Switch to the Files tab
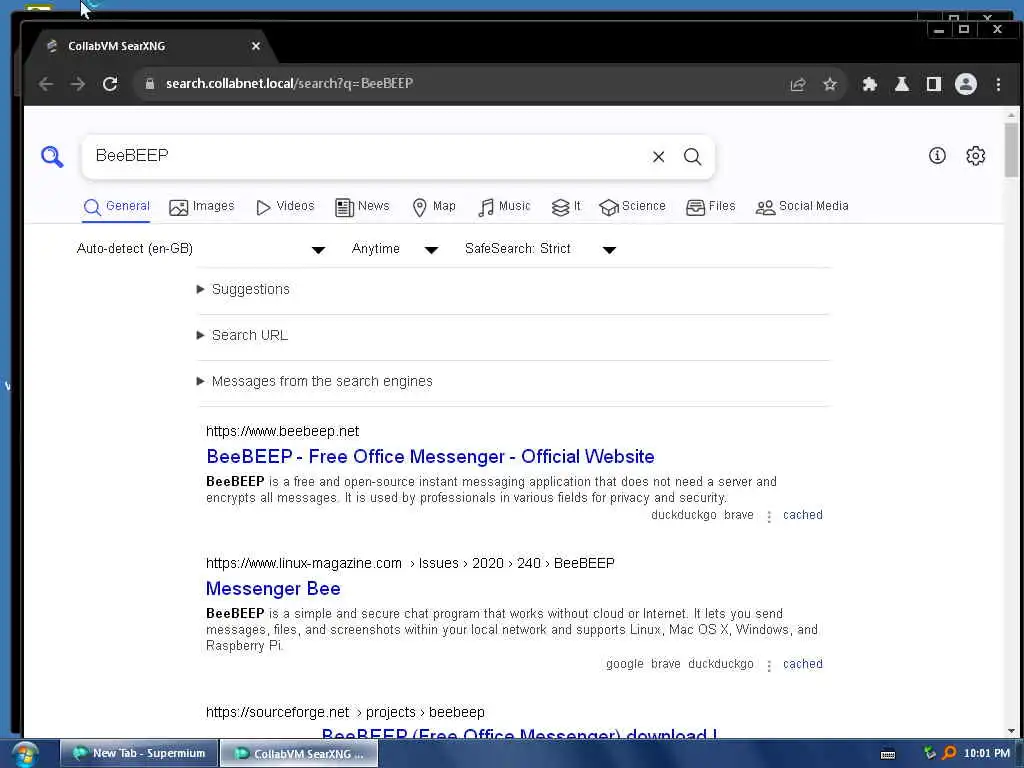The width and height of the screenshot is (1024, 768). pos(711,207)
